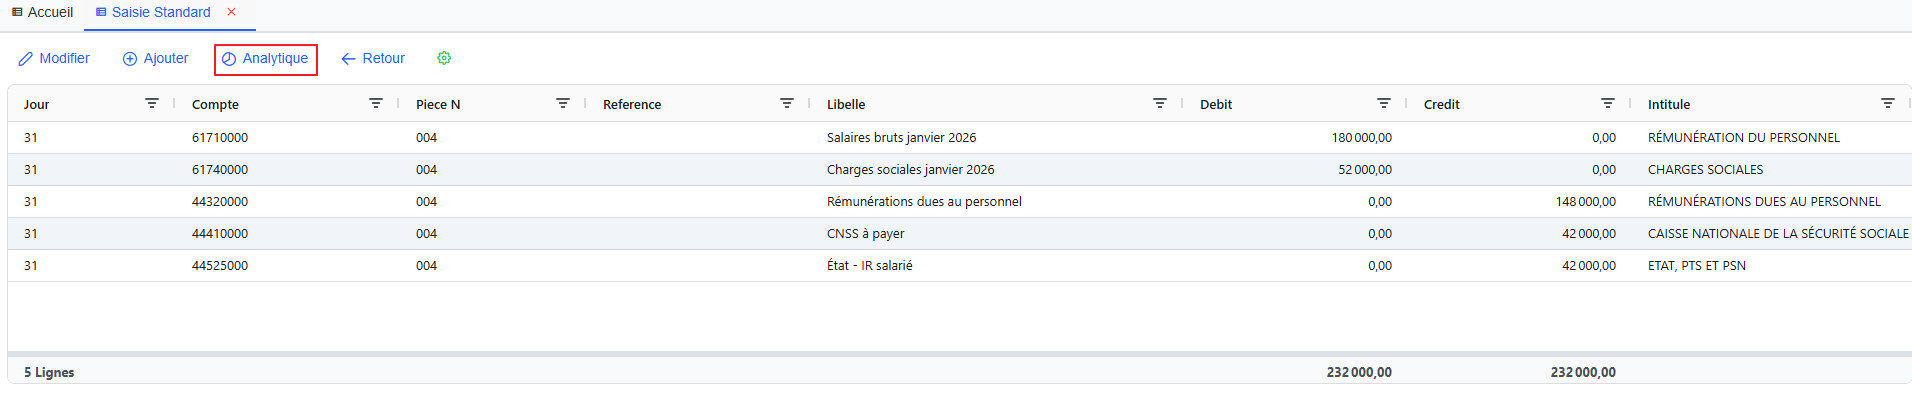
Task: Open the Compte column filter icon
Action: [376, 103]
